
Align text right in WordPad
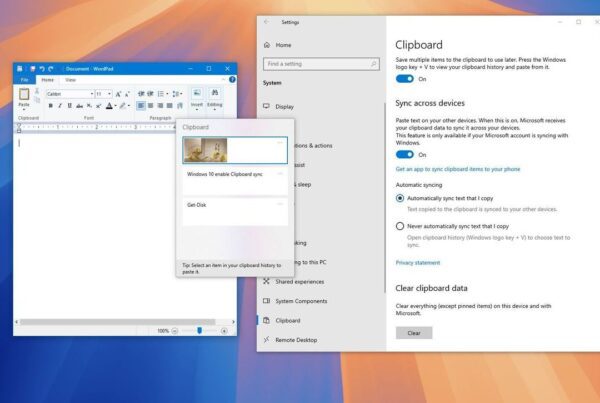click(x=160, y=106)
